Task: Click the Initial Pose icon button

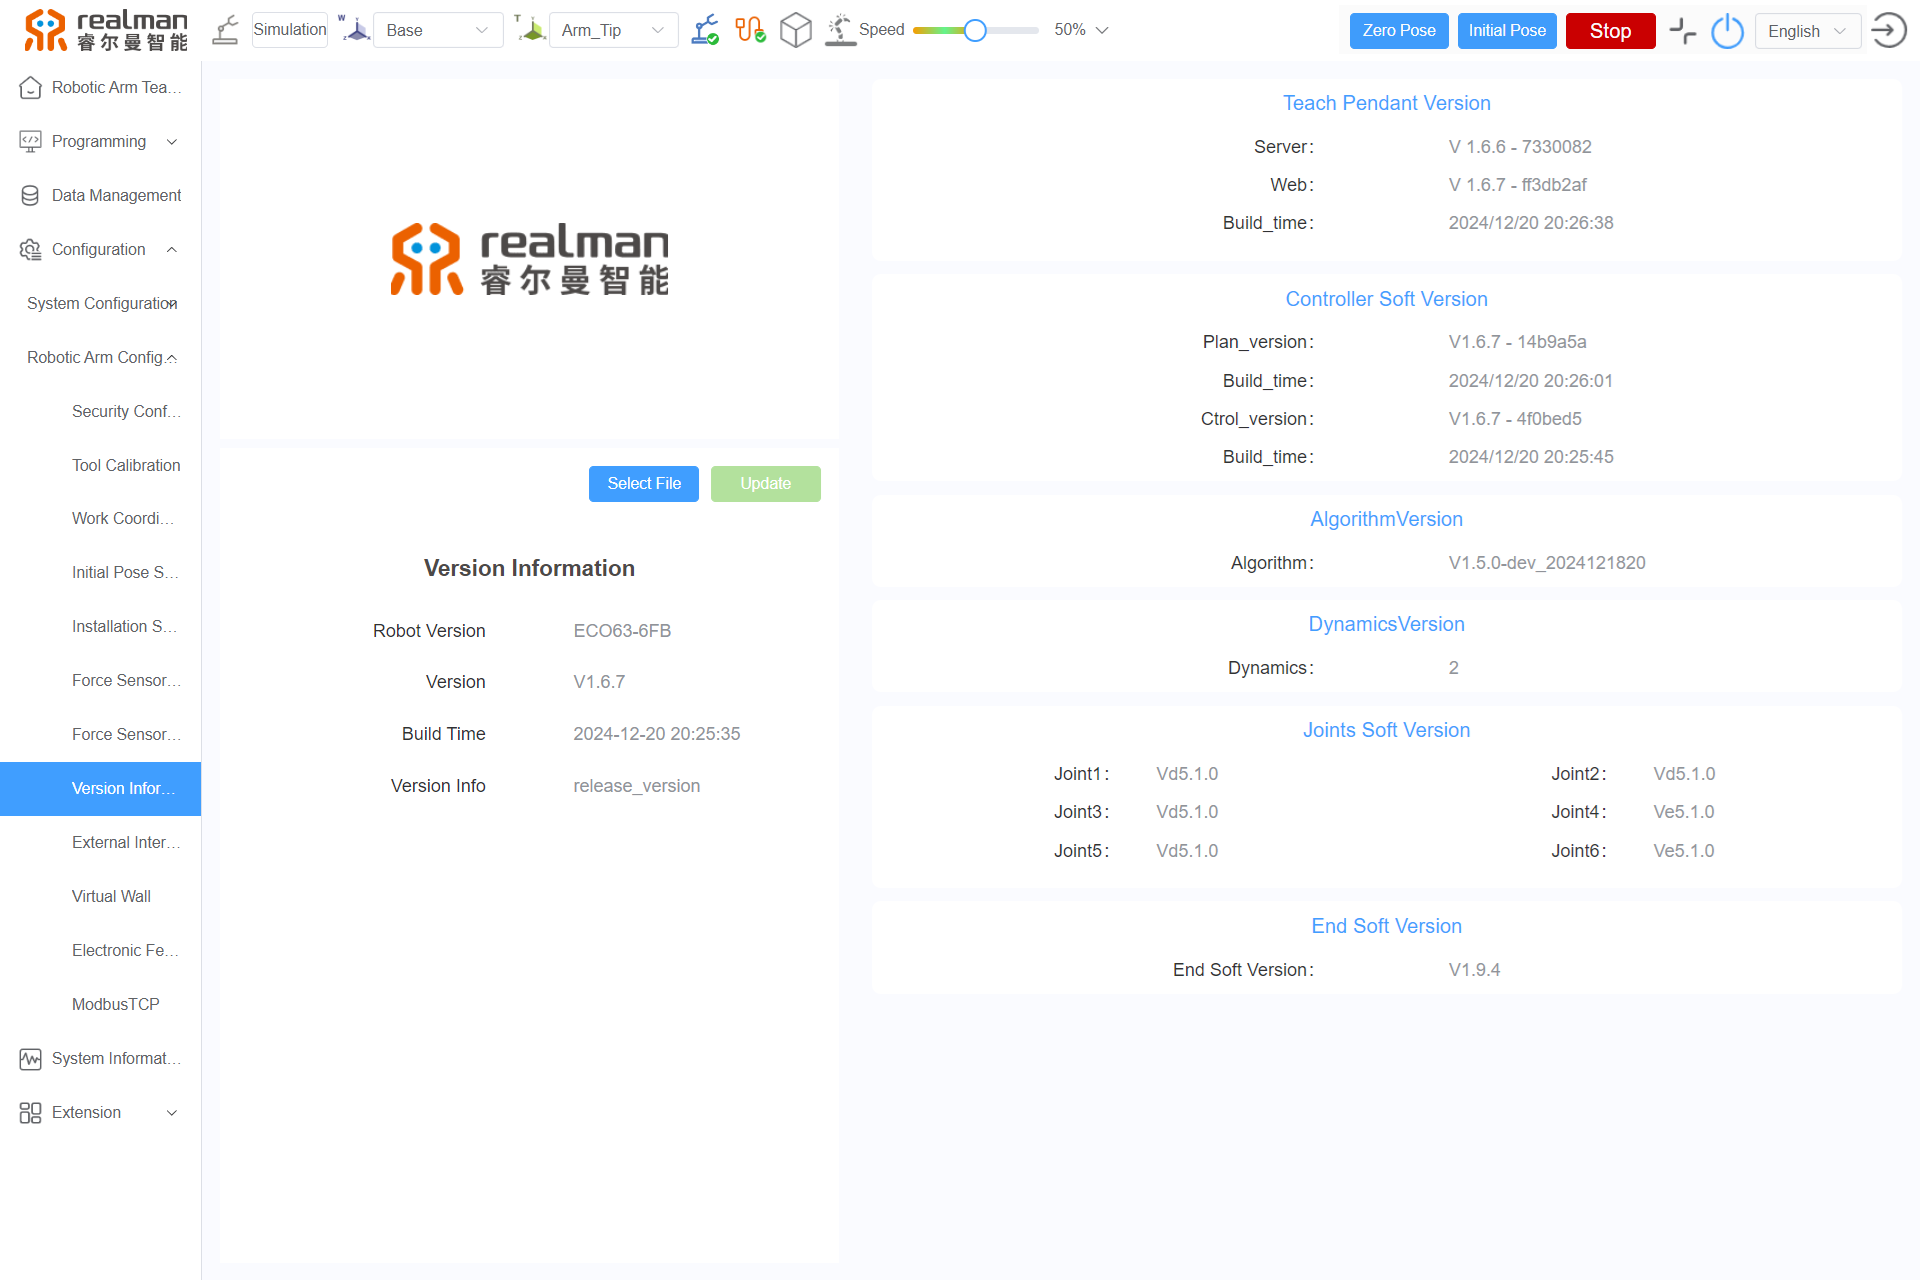Action: pos(1506,30)
